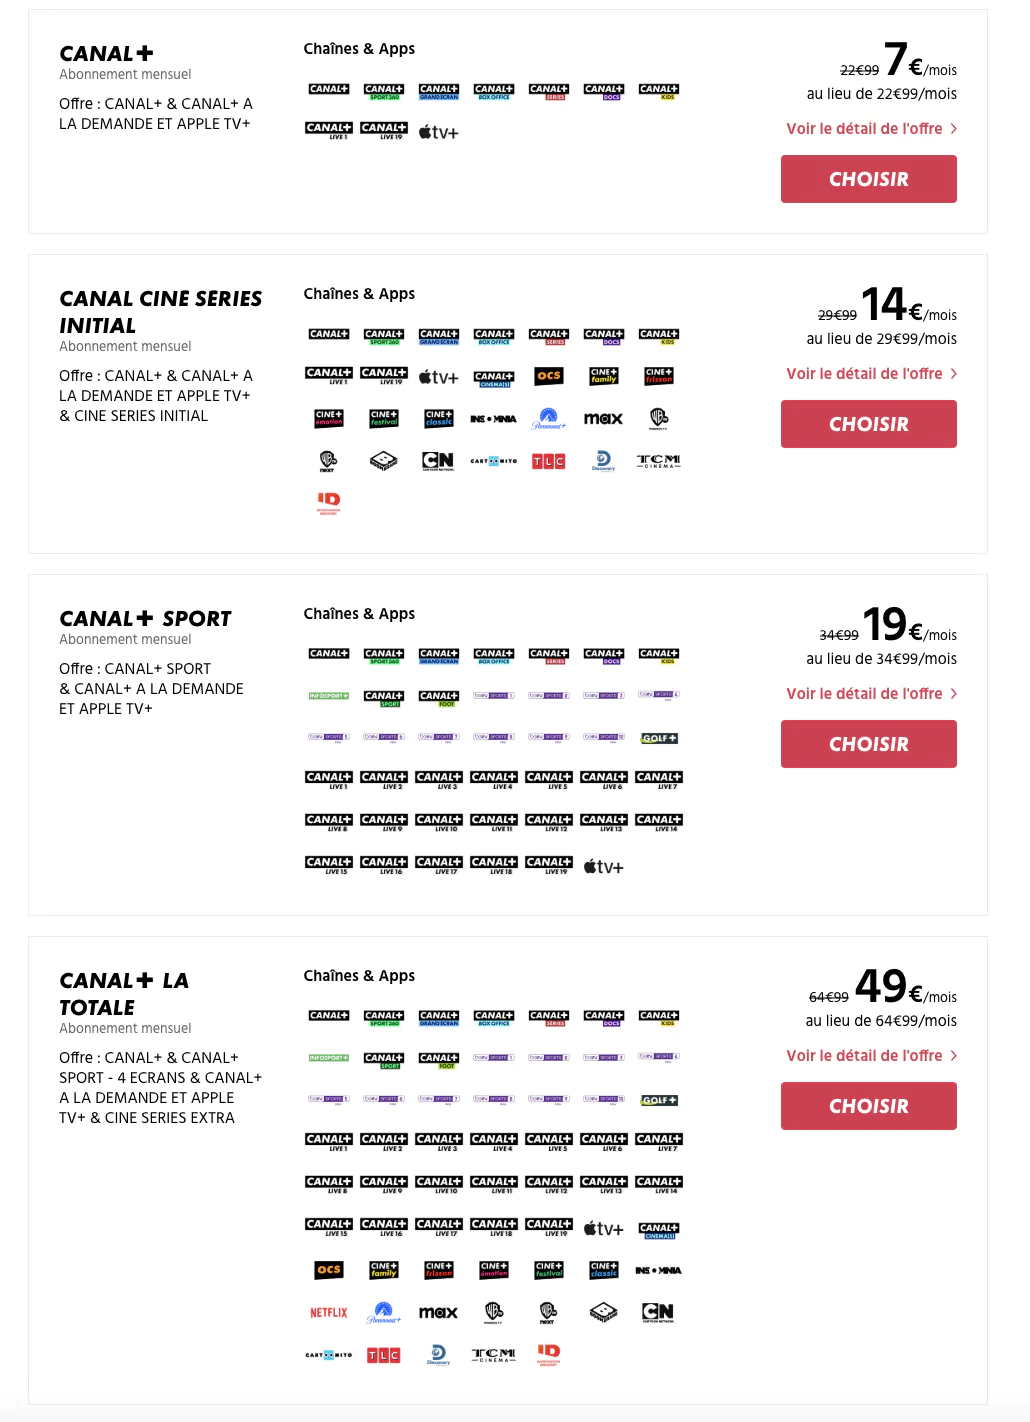The image size is (1030, 1422).
Task: Click the TLC logo in La Totale offer
Action: click(383, 1355)
